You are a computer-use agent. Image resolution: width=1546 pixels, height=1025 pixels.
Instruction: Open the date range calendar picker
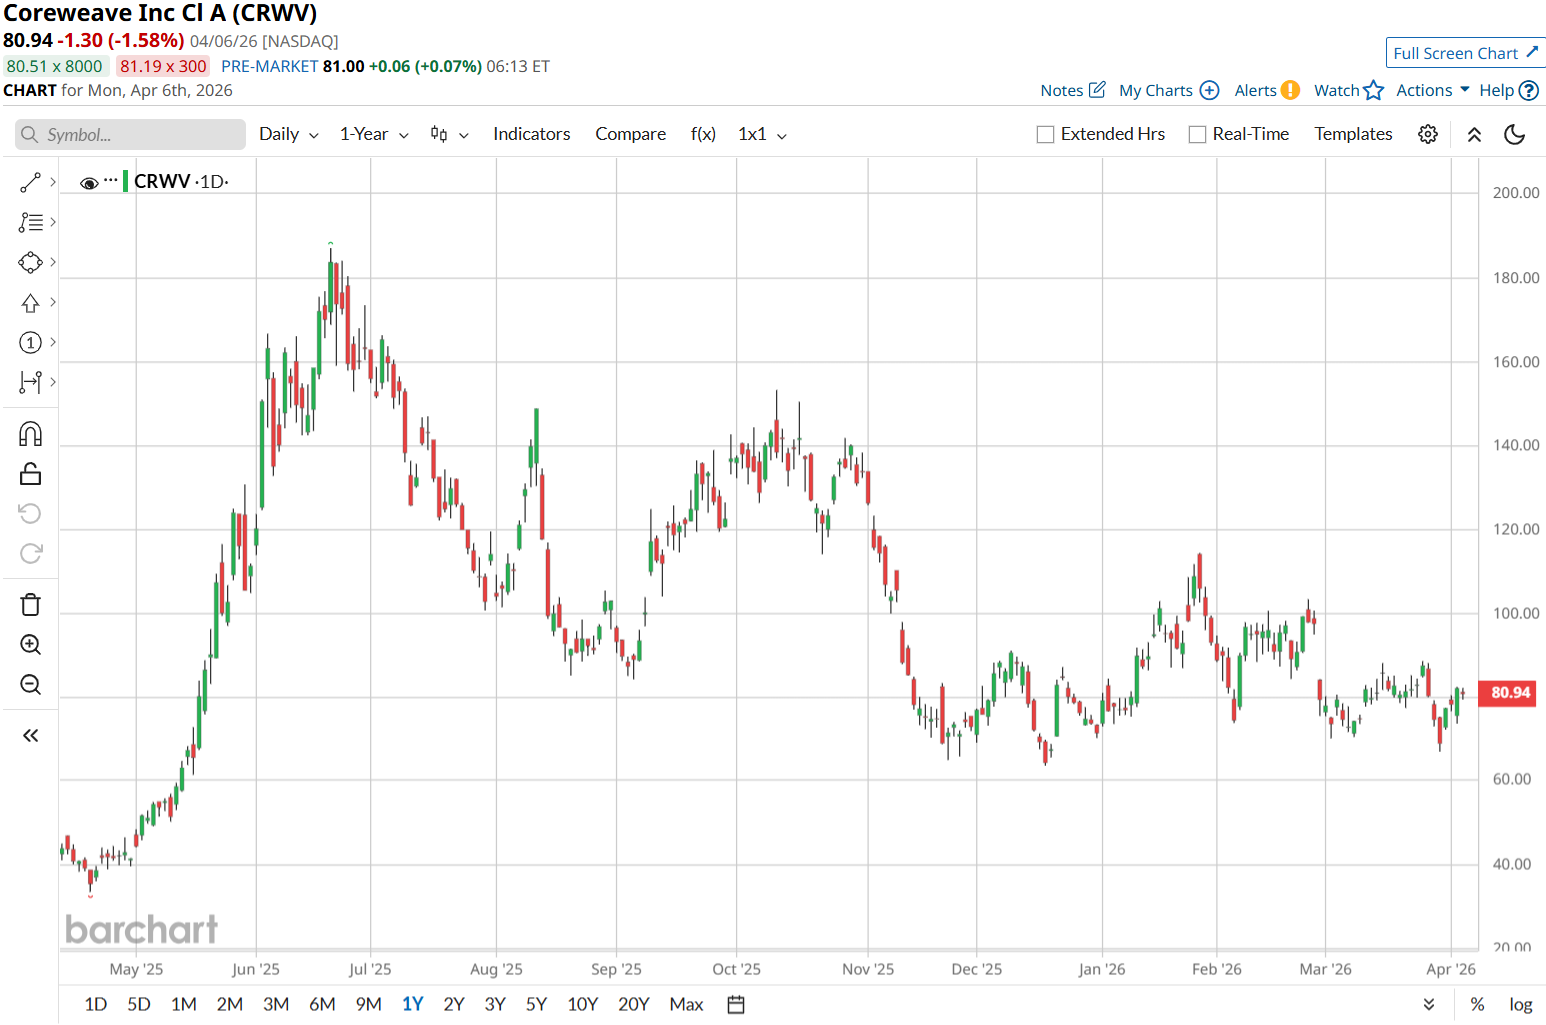(736, 1004)
